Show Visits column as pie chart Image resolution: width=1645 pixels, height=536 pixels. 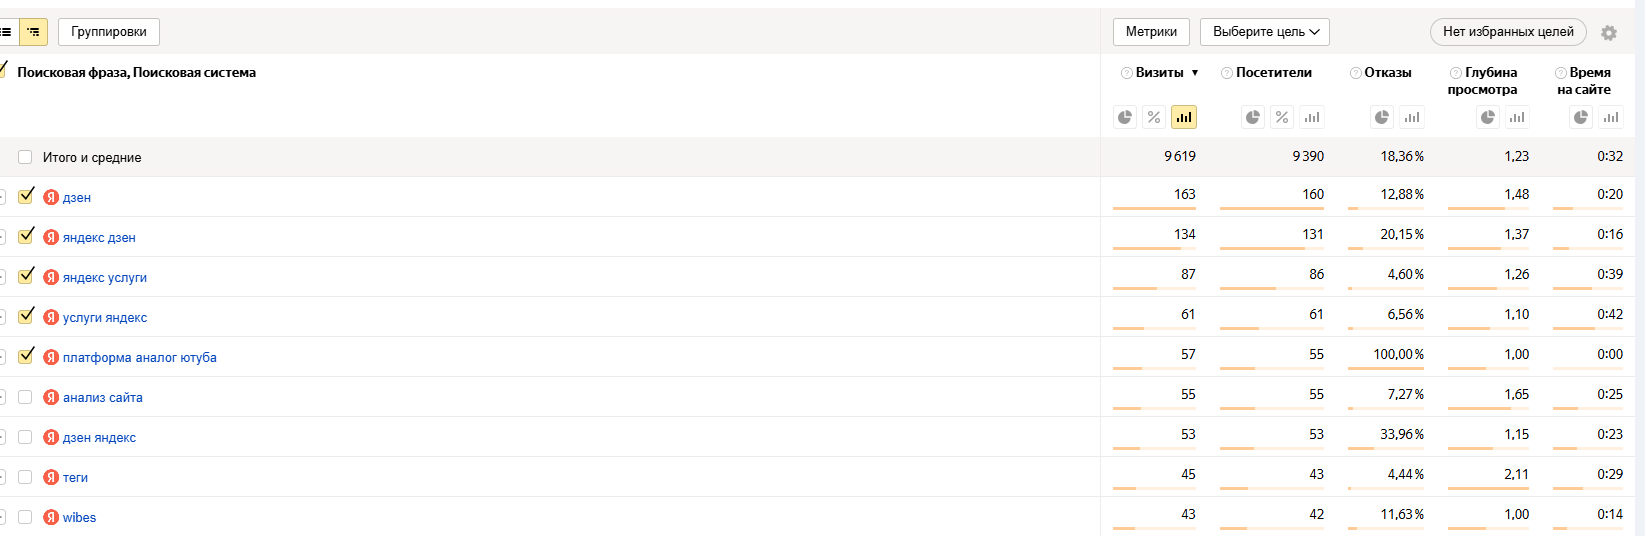click(1125, 117)
